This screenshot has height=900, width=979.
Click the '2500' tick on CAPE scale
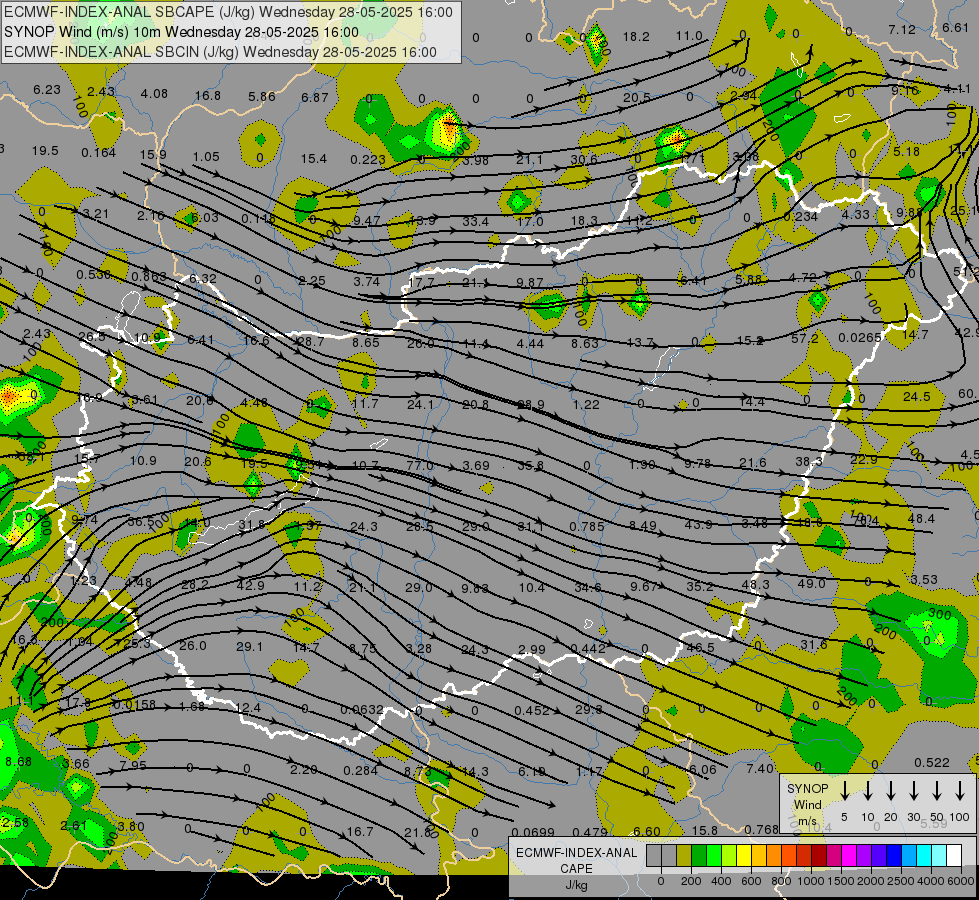coord(901,881)
